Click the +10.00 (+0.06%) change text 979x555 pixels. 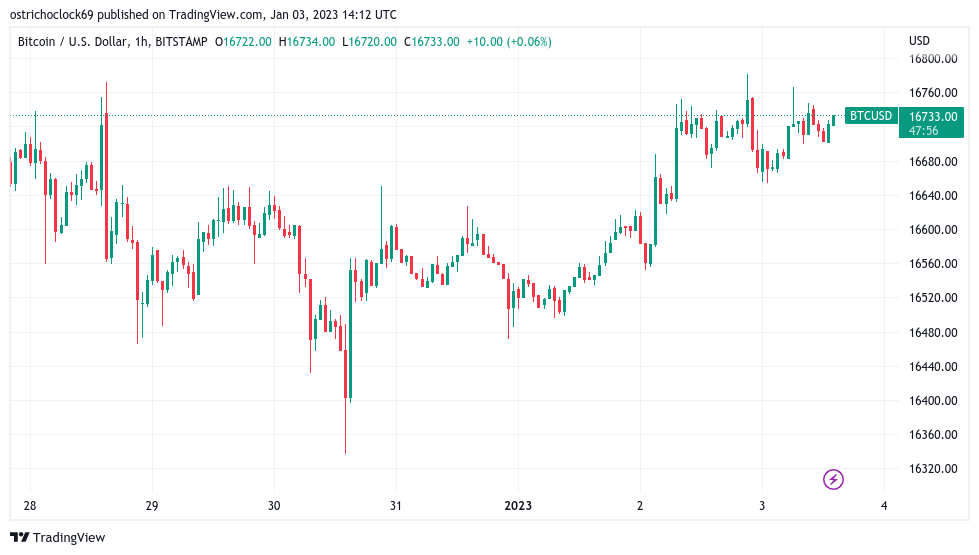click(509, 42)
